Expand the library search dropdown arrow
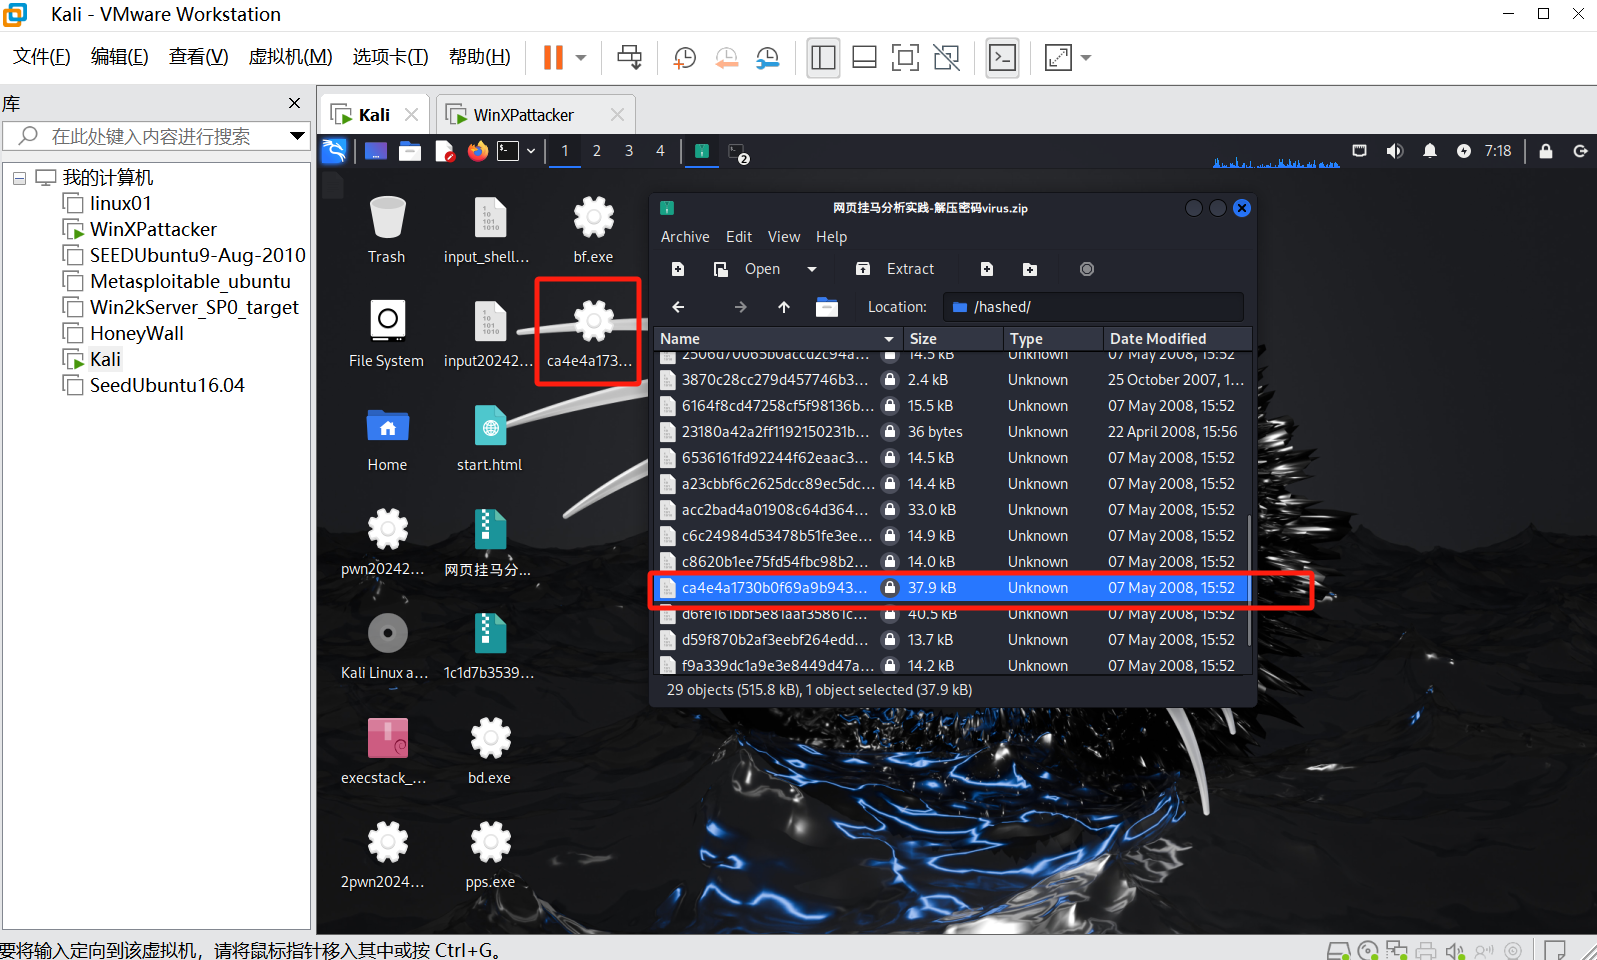The width and height of the screenshot is (1597, 960). [297, 136]
